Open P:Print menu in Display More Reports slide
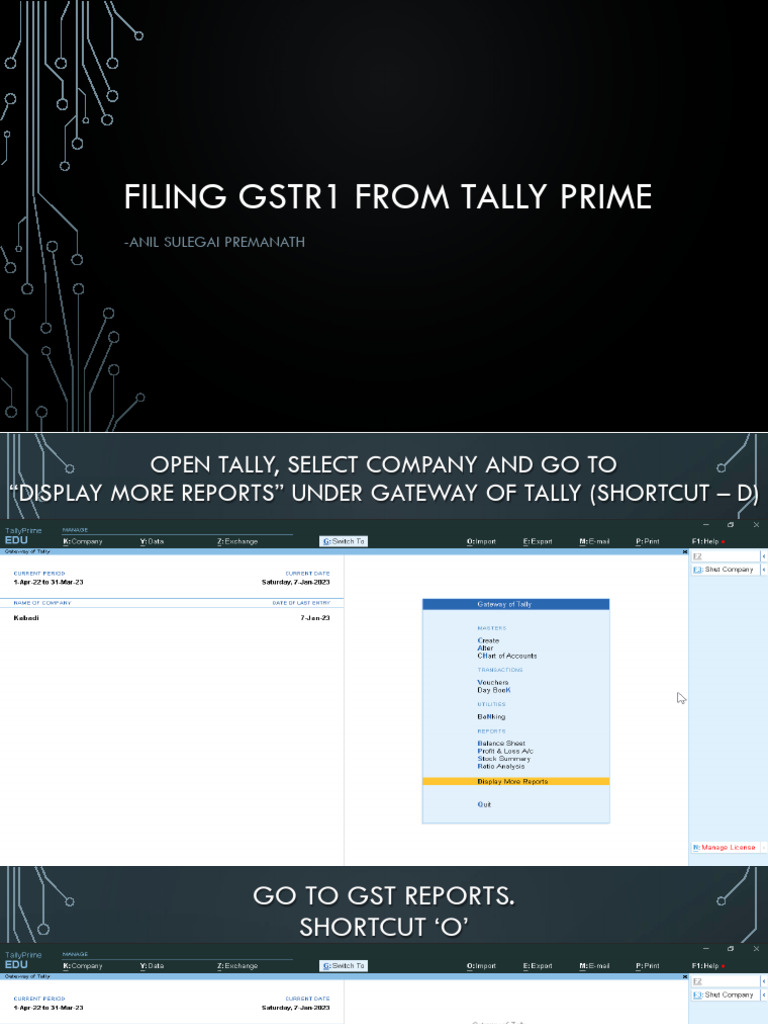The image size is (768, 1024). click(647, 541)
